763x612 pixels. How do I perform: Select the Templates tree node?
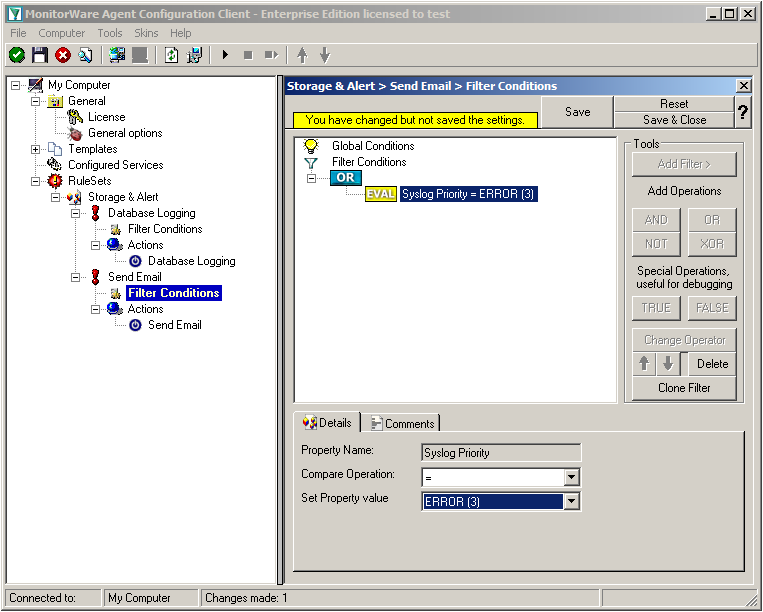92,149
